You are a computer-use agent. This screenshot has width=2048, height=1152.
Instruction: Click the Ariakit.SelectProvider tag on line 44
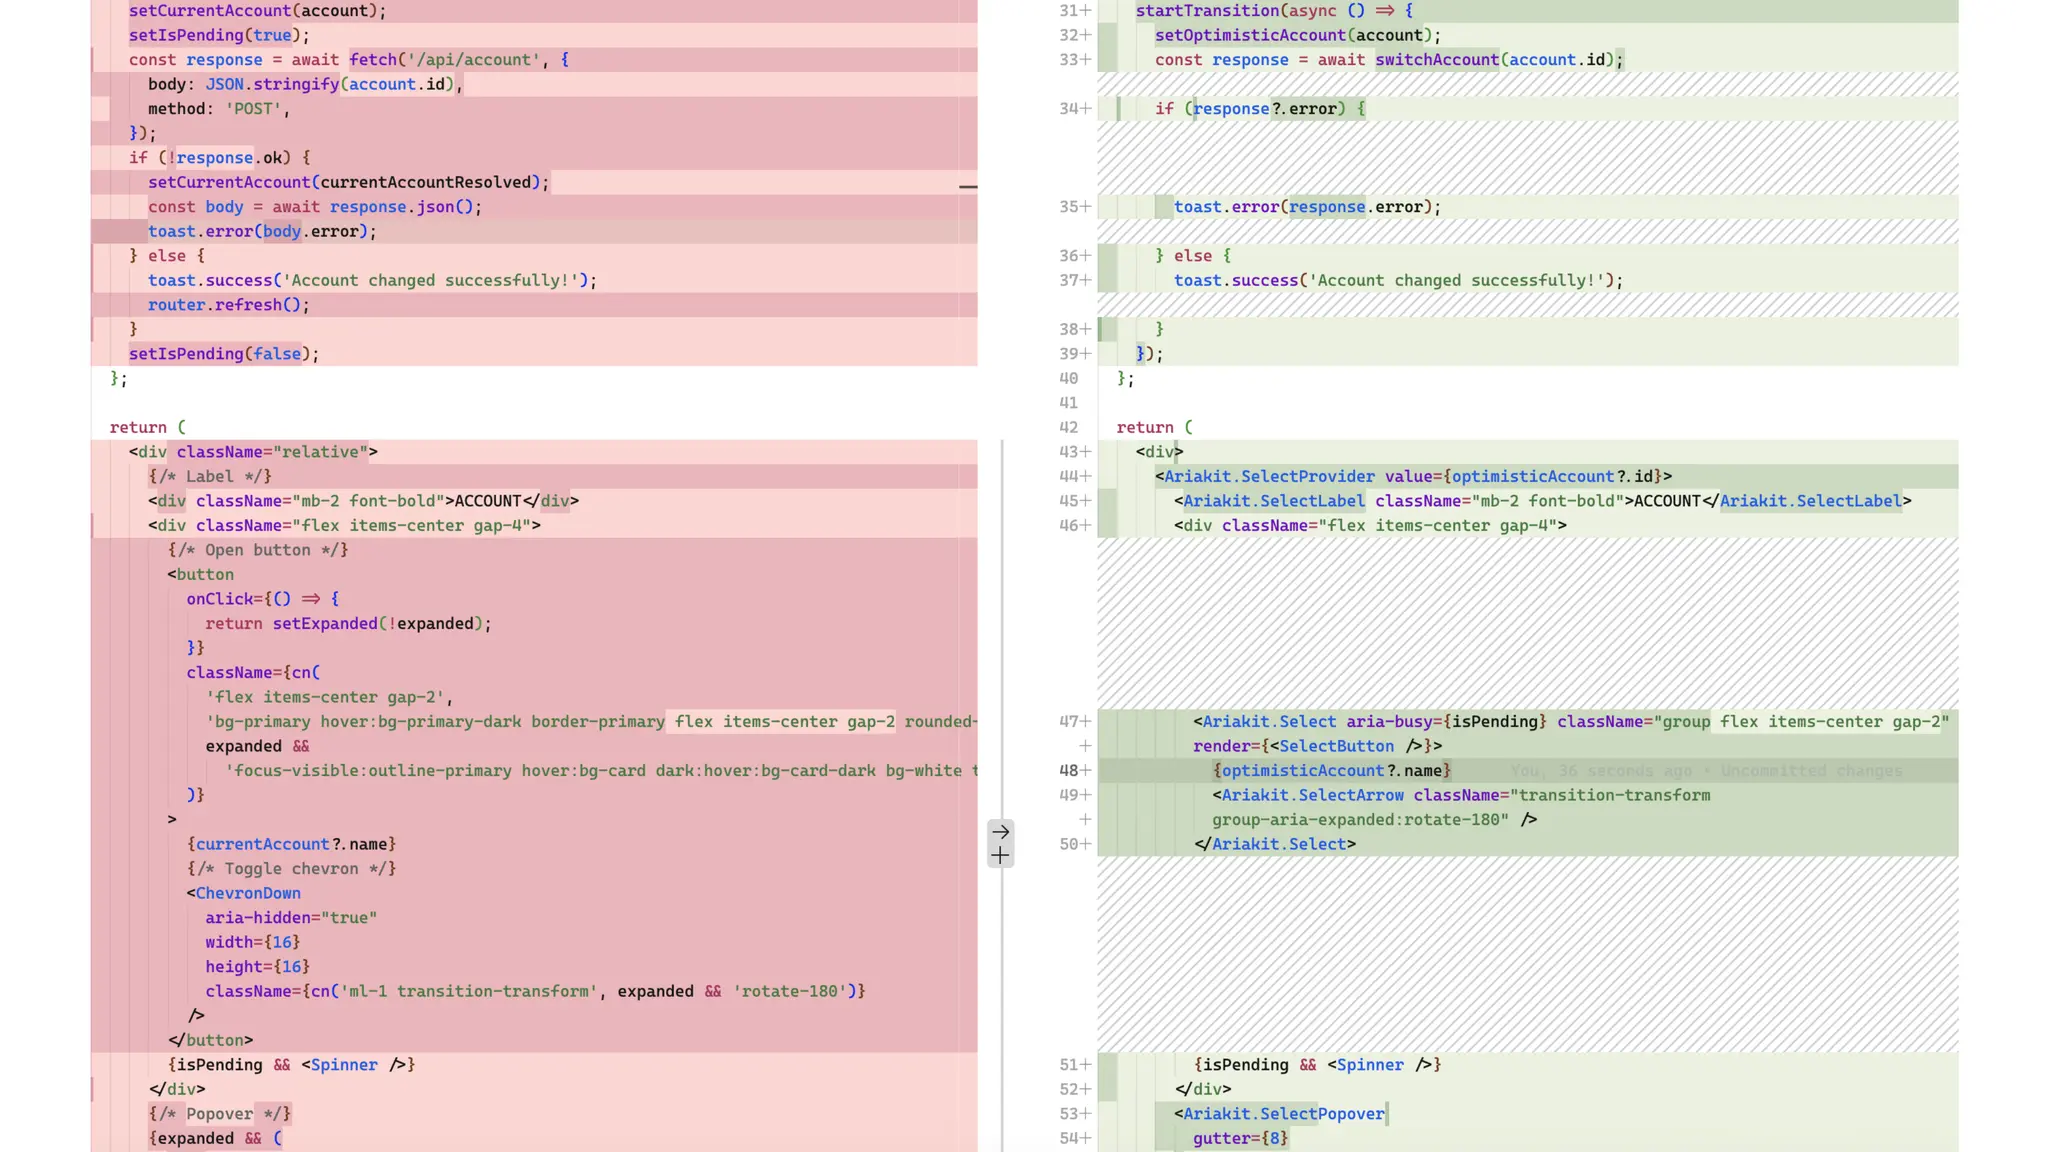1268,477
